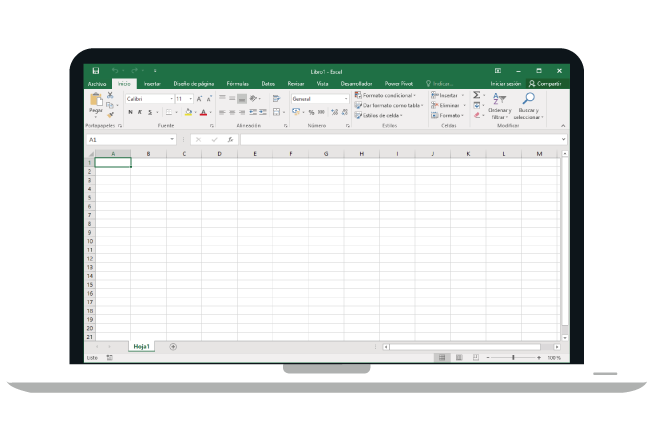Add a new sheet with plus icon
This screenshot has height=425, width=652.
point(173,346)
